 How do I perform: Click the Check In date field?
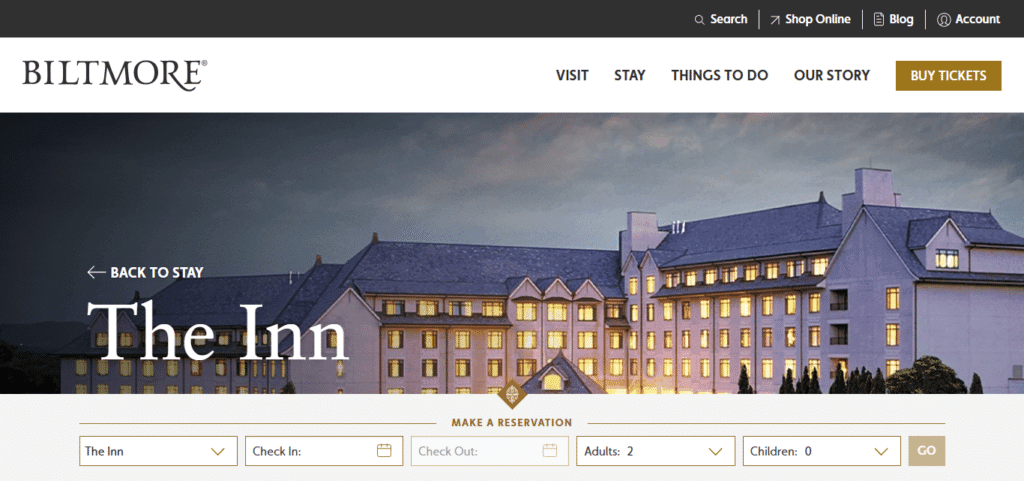pyautogui.click(x=324, y=451)
